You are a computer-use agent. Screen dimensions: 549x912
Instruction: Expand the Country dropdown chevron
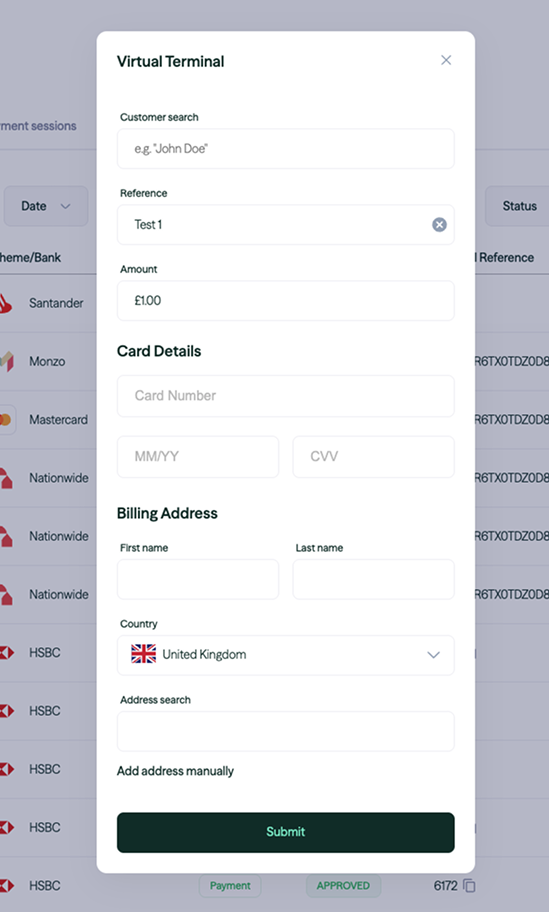[433, 655]
